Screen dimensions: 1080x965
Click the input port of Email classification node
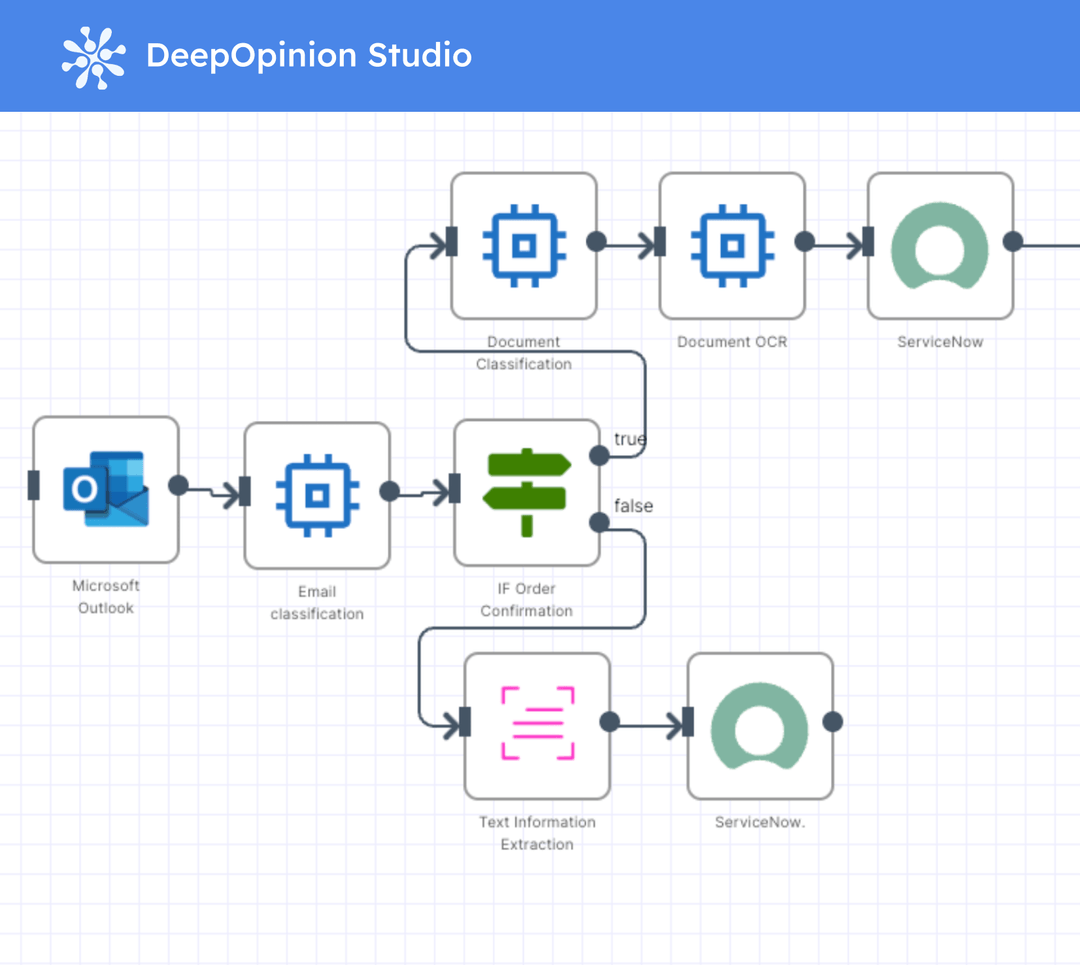(x=243, y=492)
